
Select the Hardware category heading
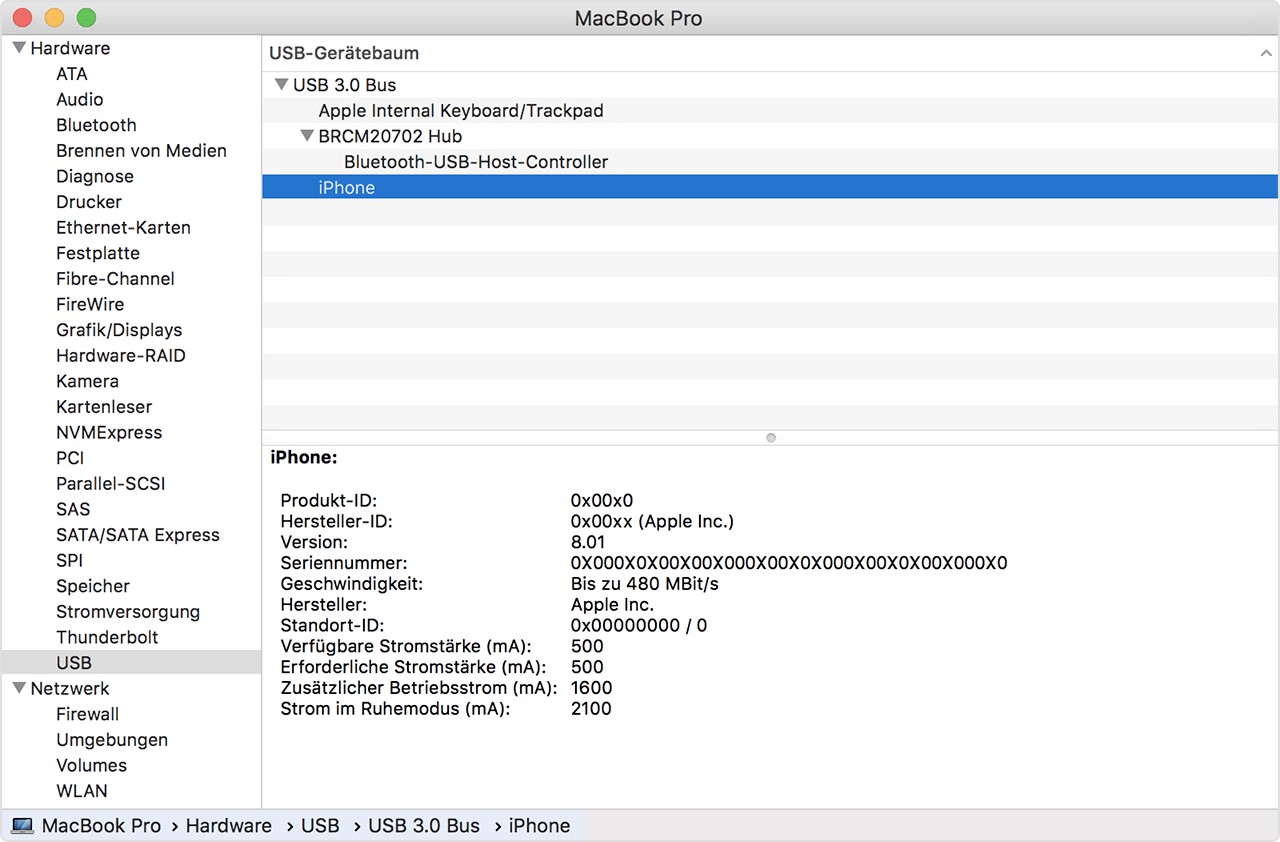(x=70, y=48)
